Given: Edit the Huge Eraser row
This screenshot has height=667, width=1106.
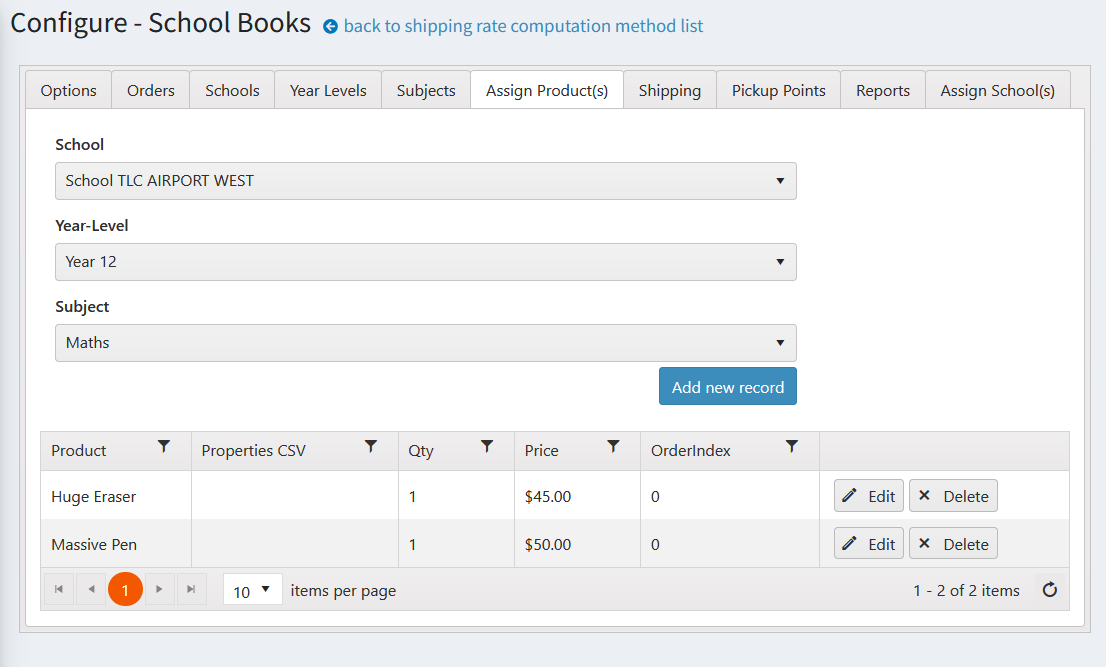Looking at the screenshot, I should coord(869,496).
